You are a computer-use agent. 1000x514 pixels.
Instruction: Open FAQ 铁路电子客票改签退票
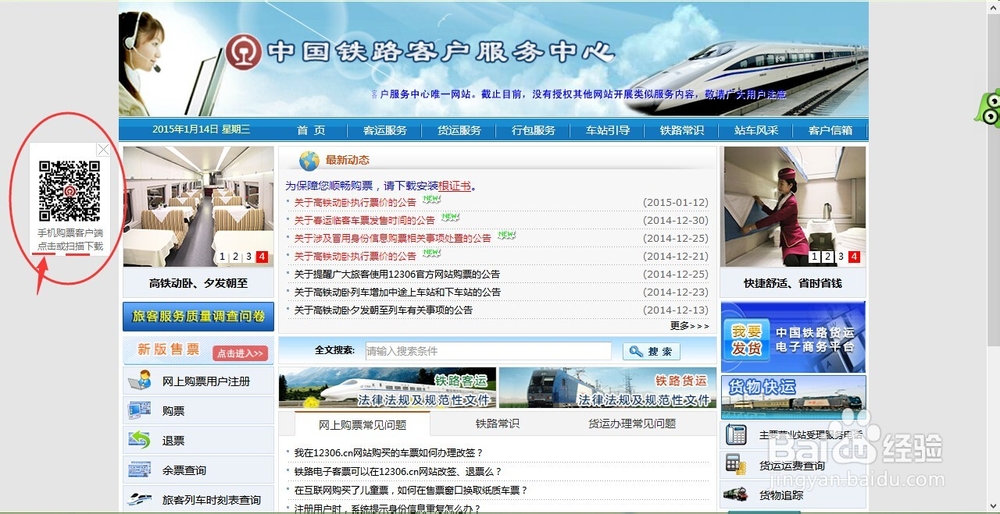click(398, 471)
